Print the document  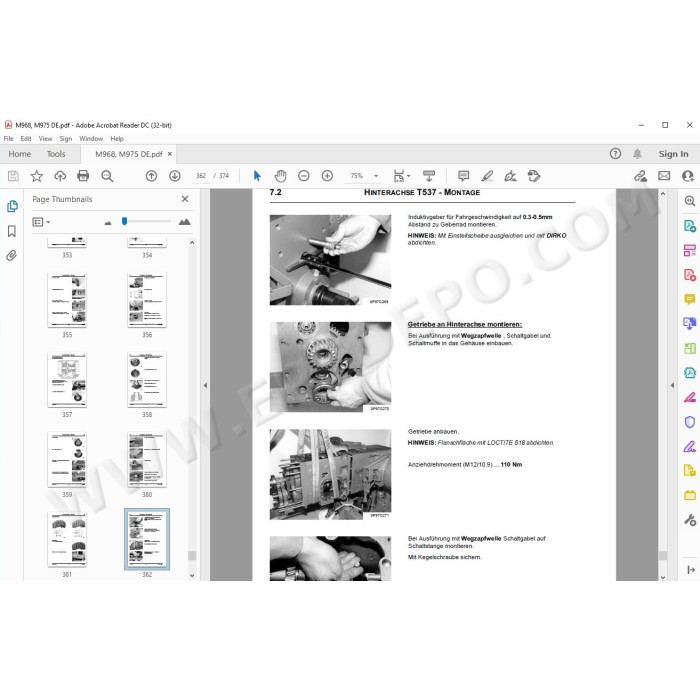click(x=83, y=176)
